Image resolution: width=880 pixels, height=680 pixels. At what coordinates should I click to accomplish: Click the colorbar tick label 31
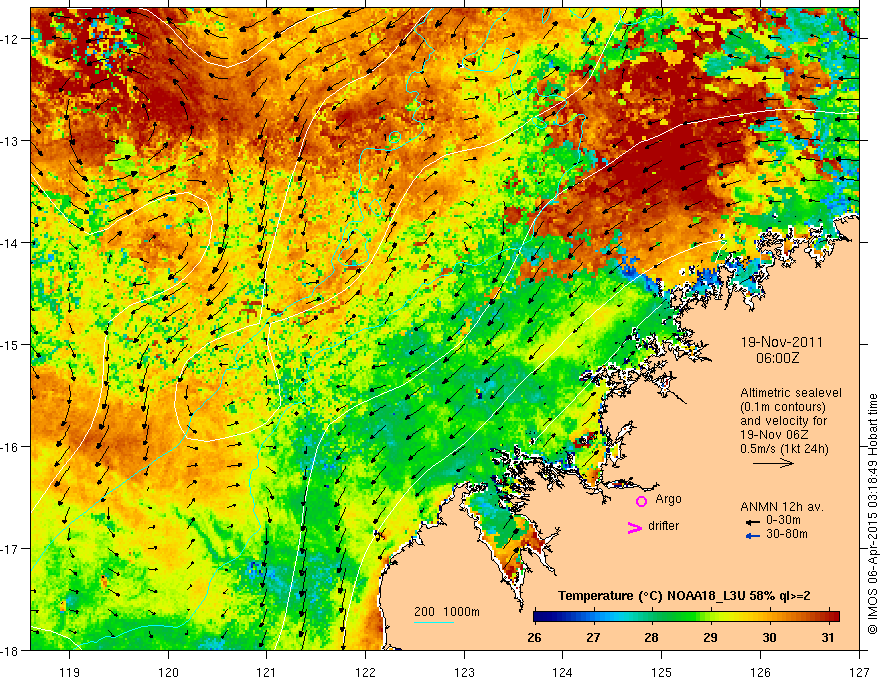(827, 637)
